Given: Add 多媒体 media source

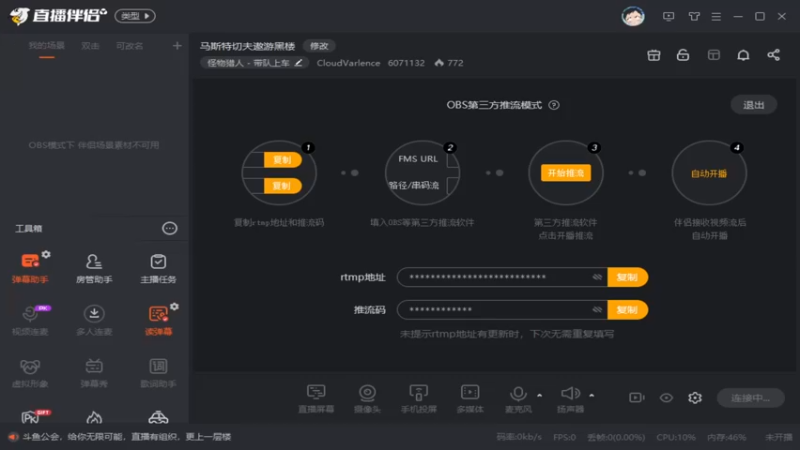Looking at the screenshot, I should coord(470,398).
